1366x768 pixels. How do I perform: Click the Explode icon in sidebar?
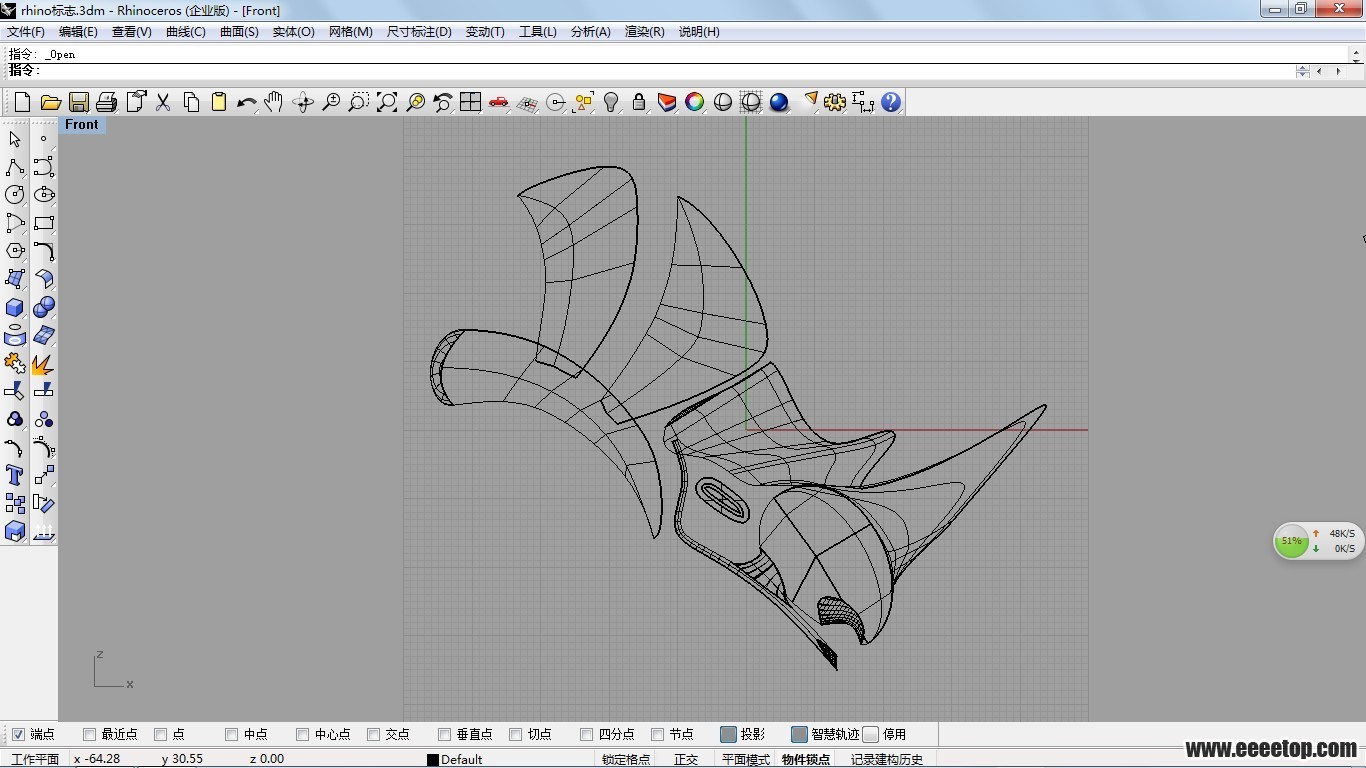point(43,363)
